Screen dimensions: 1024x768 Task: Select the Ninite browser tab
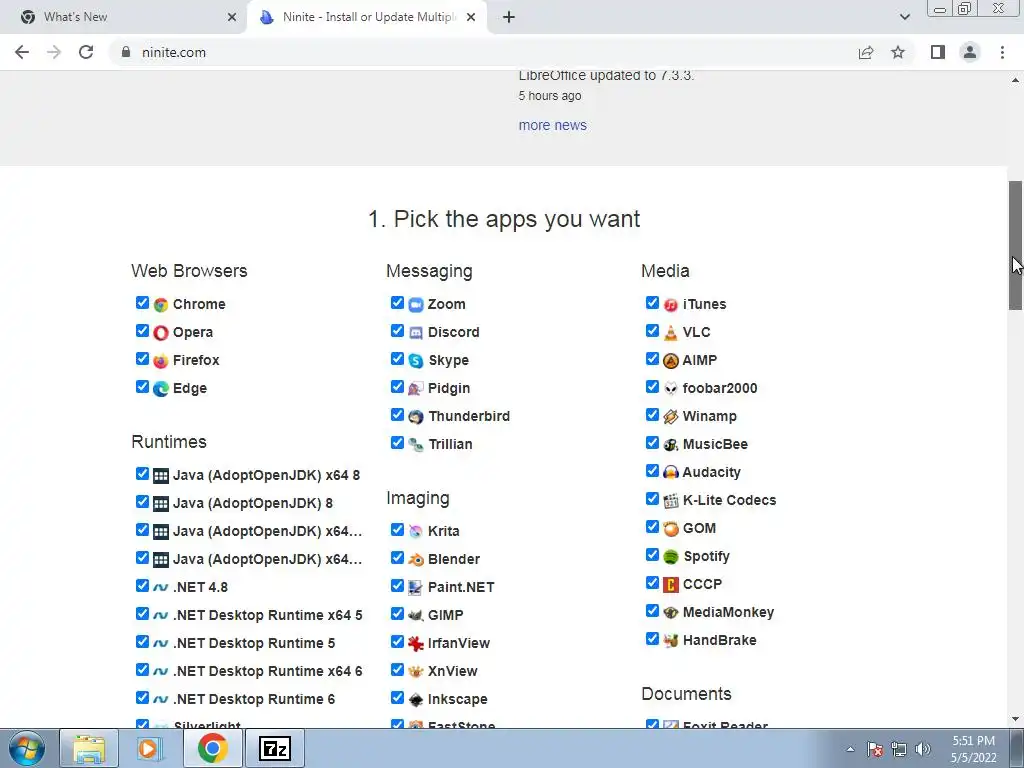pos(366,17)
